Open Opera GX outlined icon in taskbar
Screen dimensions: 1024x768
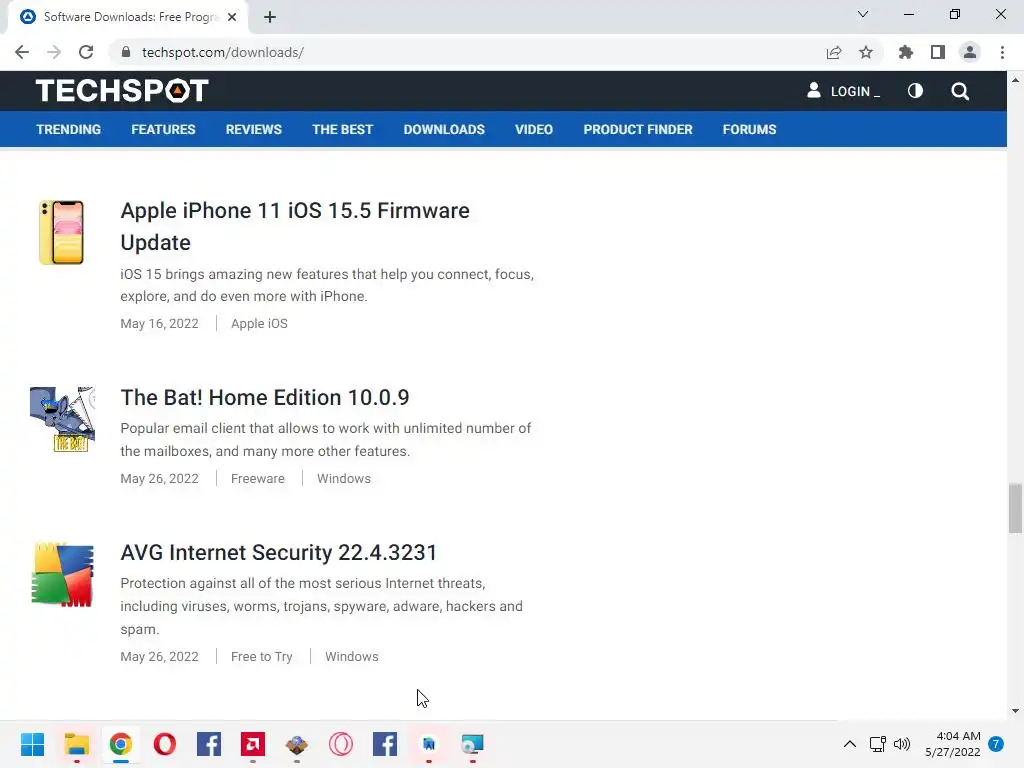[x=340, y=744]
